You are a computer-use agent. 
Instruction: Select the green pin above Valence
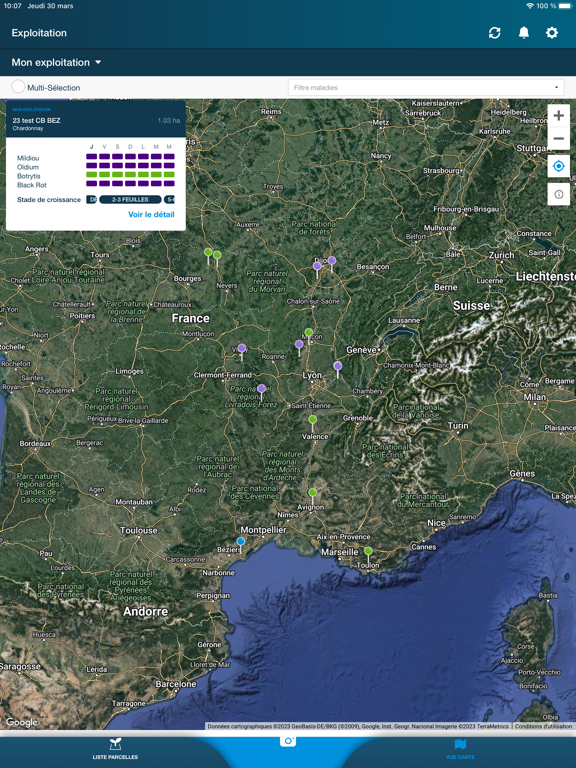click(312, 422)
